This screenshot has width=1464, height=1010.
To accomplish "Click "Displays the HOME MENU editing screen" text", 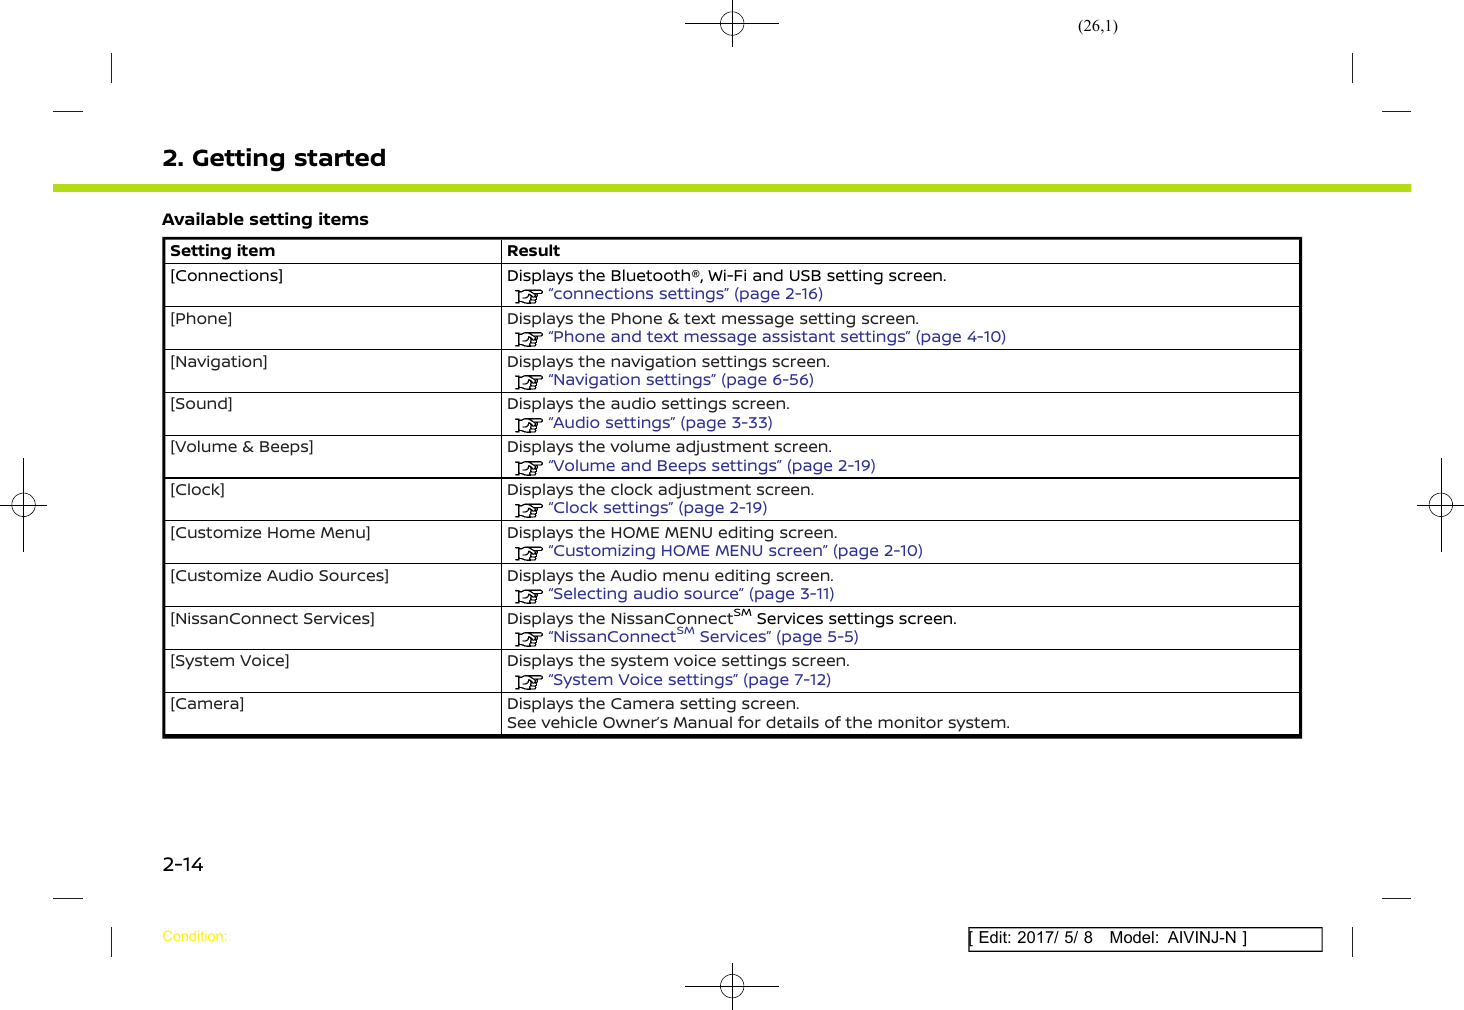I will tap(672, 533).
